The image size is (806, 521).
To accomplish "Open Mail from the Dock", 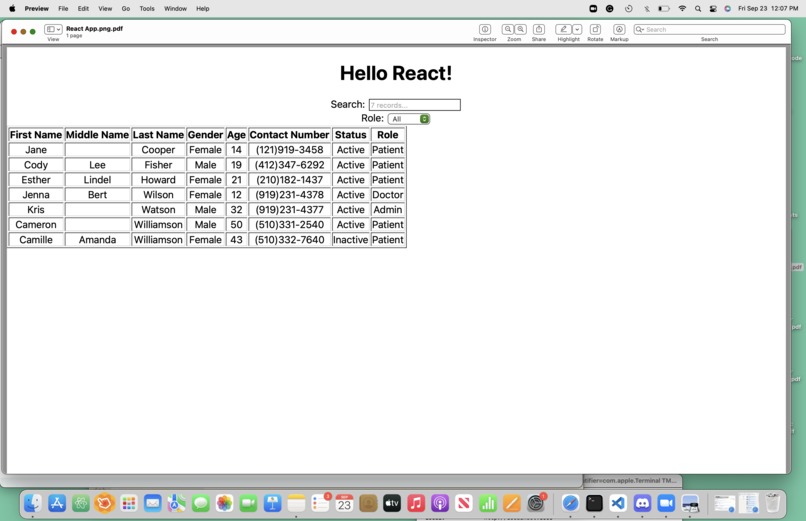I will tap(152, 503).
